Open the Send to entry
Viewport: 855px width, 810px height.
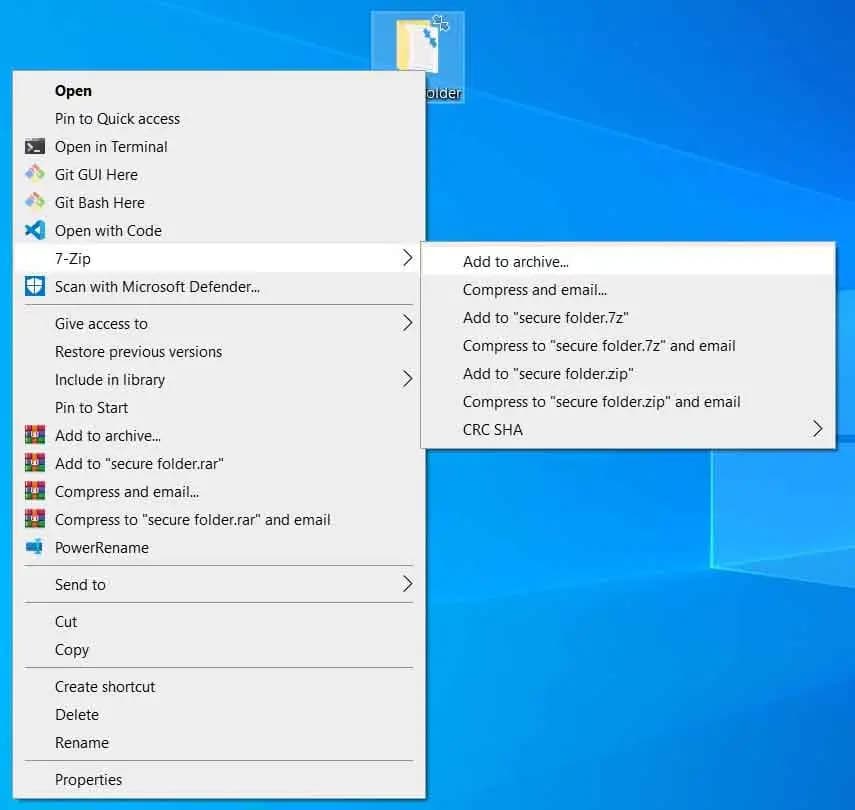[218, 585]
